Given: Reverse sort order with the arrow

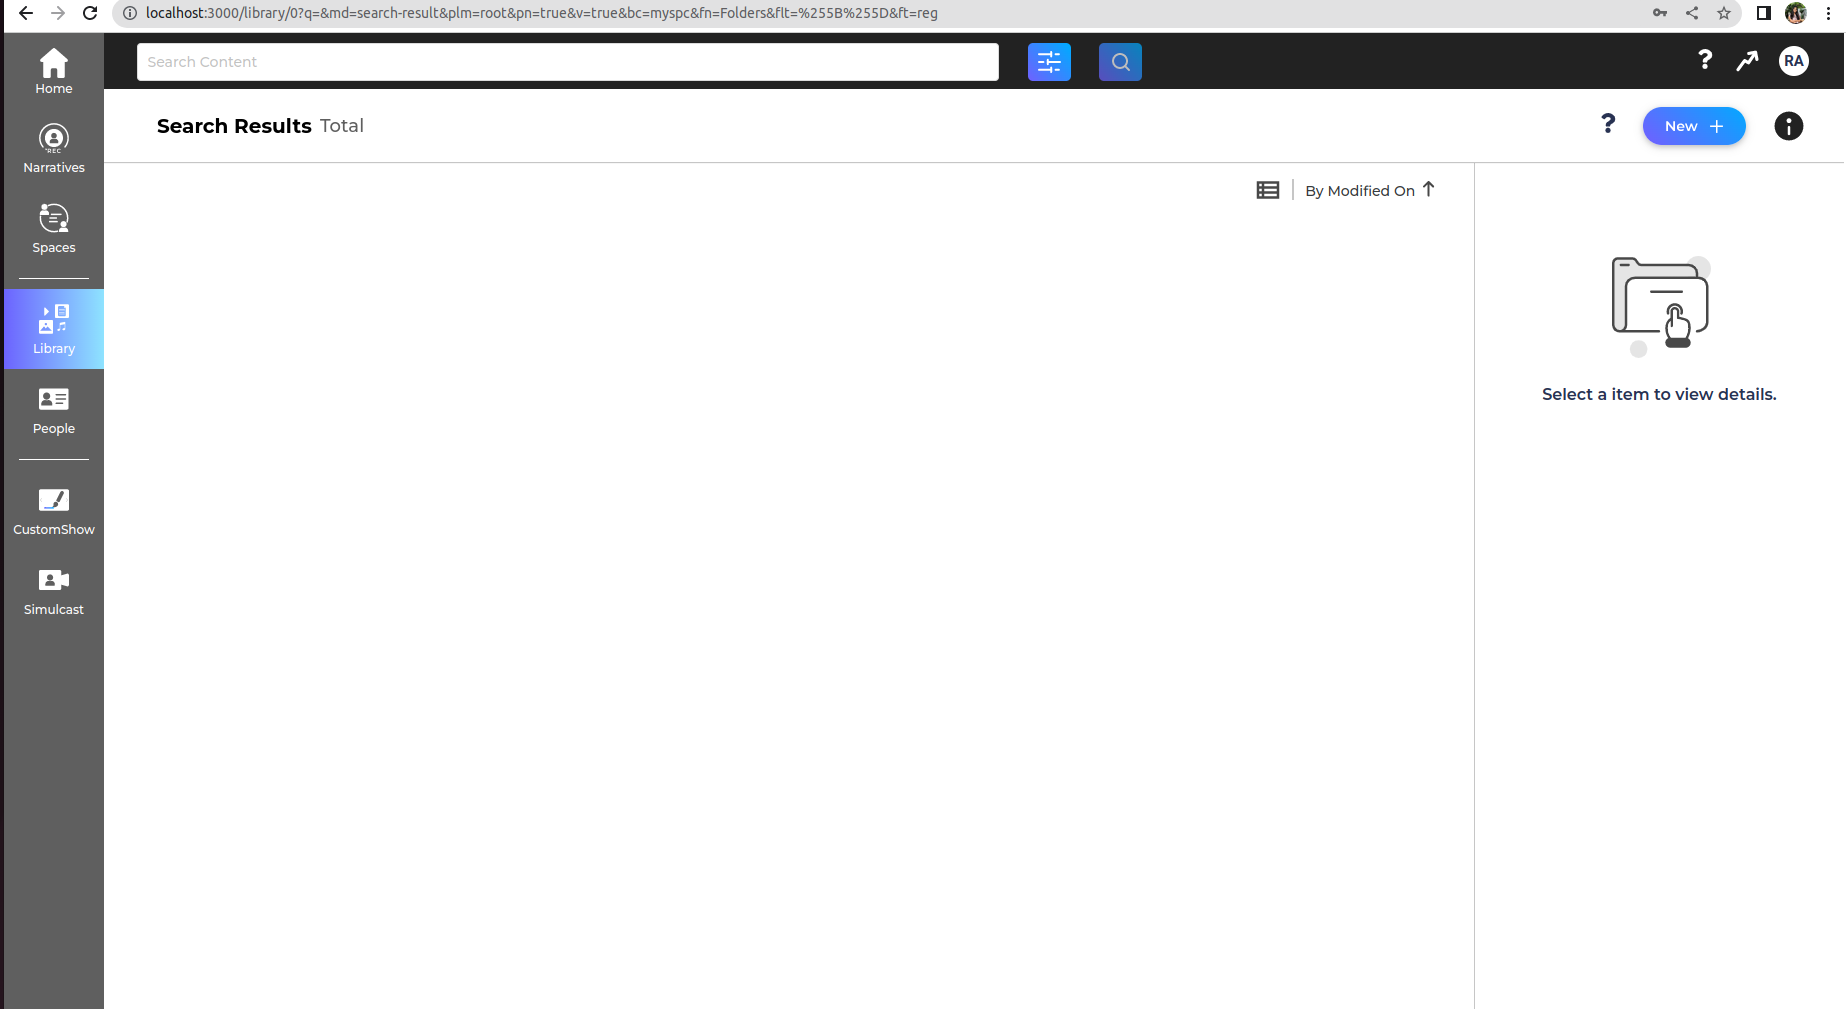Looking at the screenshot, I should (1429, 189).
